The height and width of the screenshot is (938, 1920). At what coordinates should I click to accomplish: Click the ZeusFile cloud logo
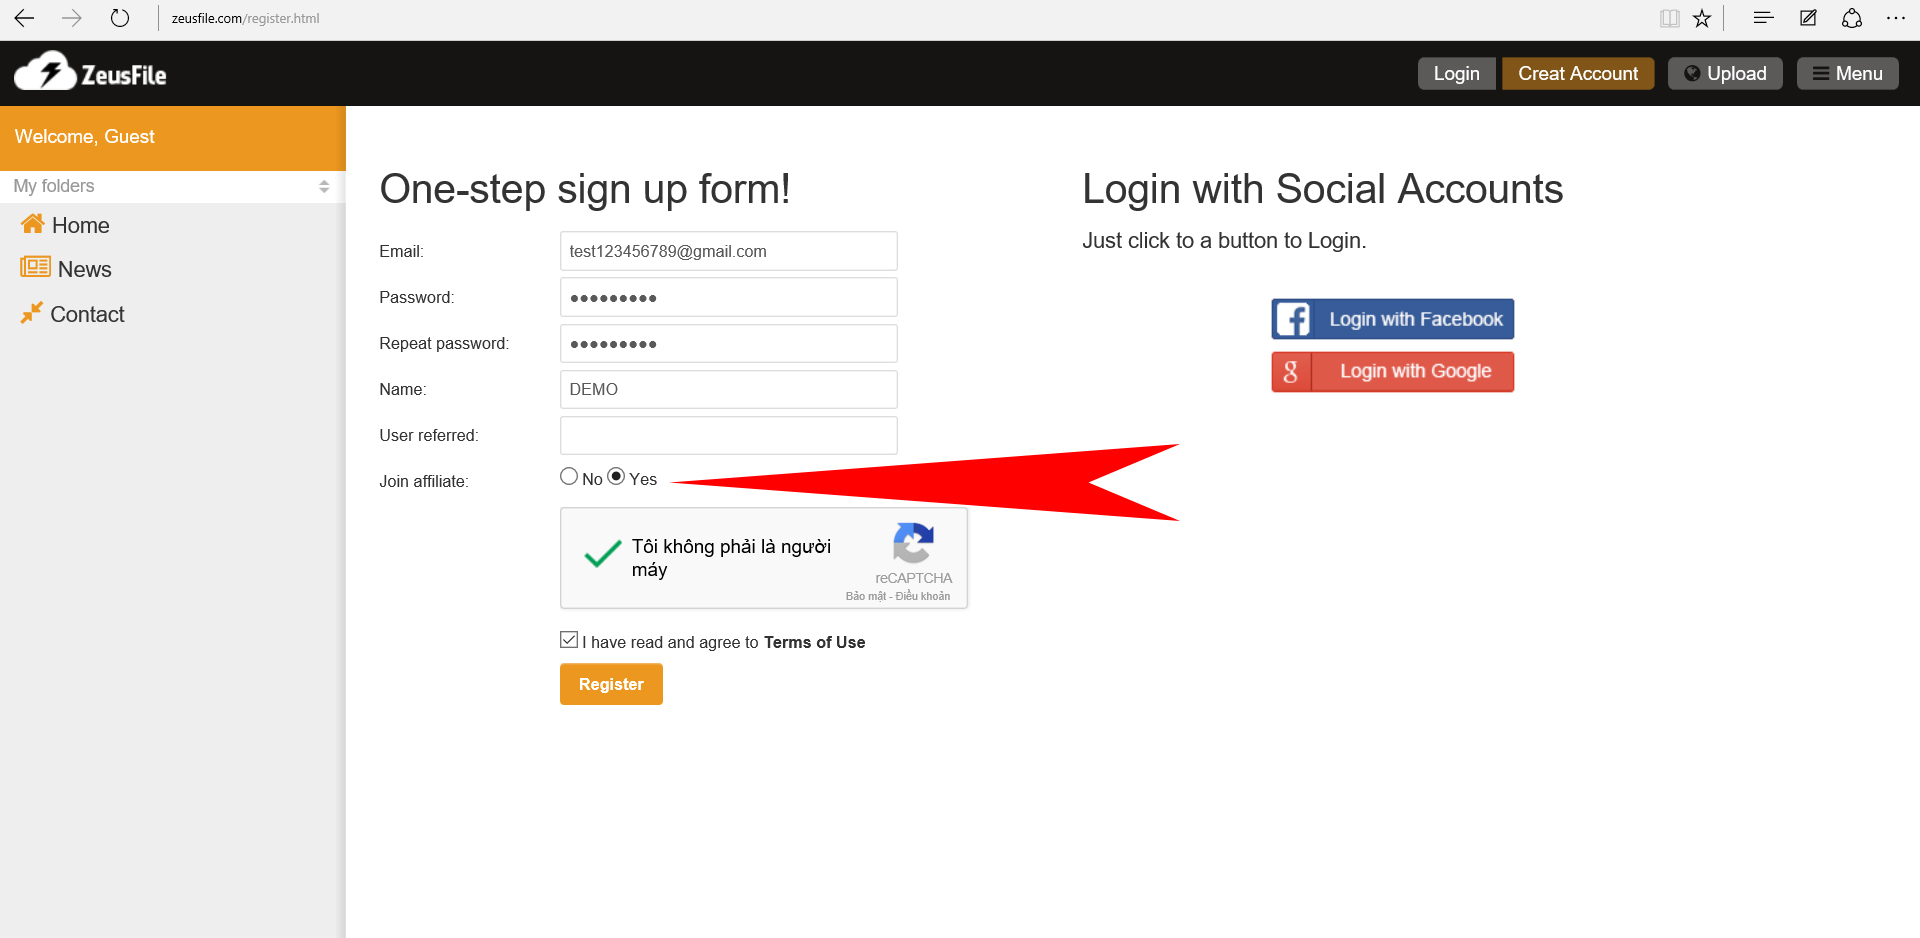46,72
